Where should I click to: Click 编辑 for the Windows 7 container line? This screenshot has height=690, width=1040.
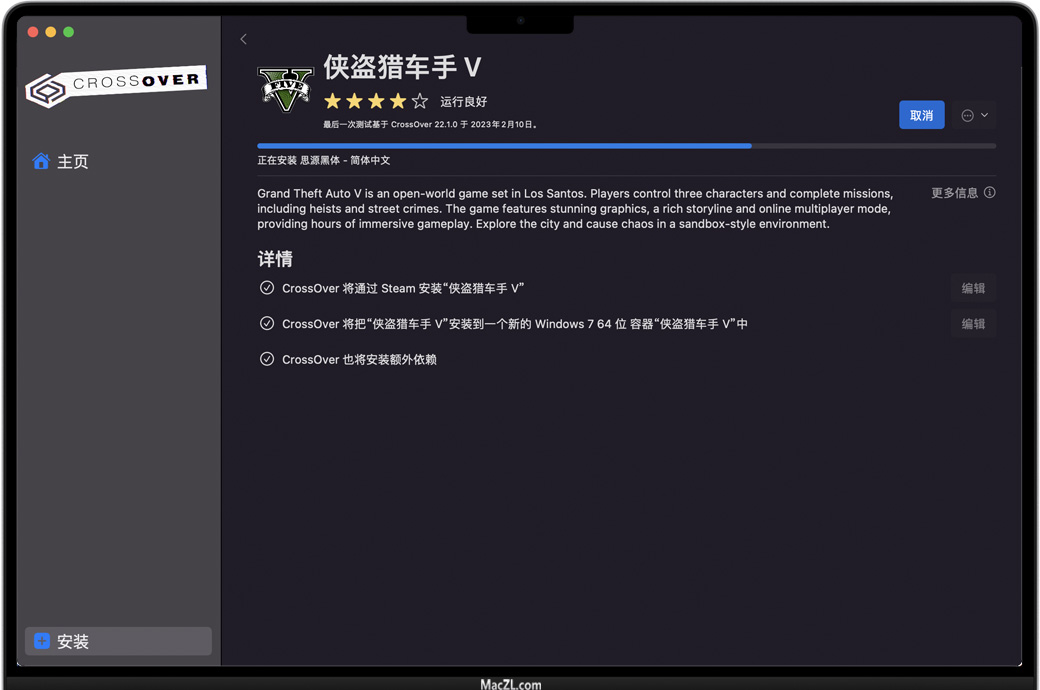tap(972, 324)
